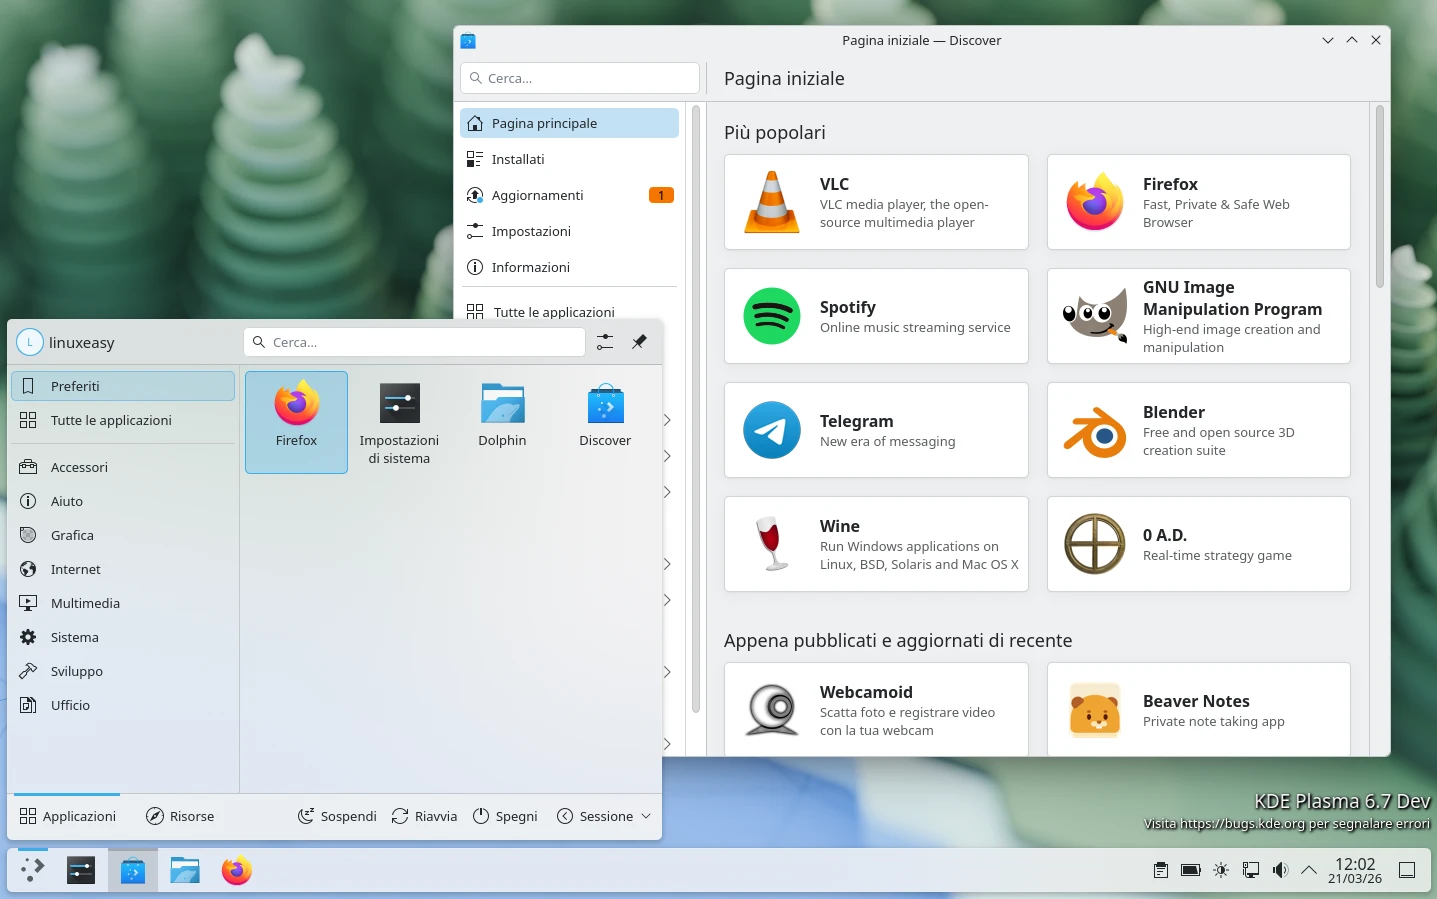Click the Spegni button

click(505, 816)
